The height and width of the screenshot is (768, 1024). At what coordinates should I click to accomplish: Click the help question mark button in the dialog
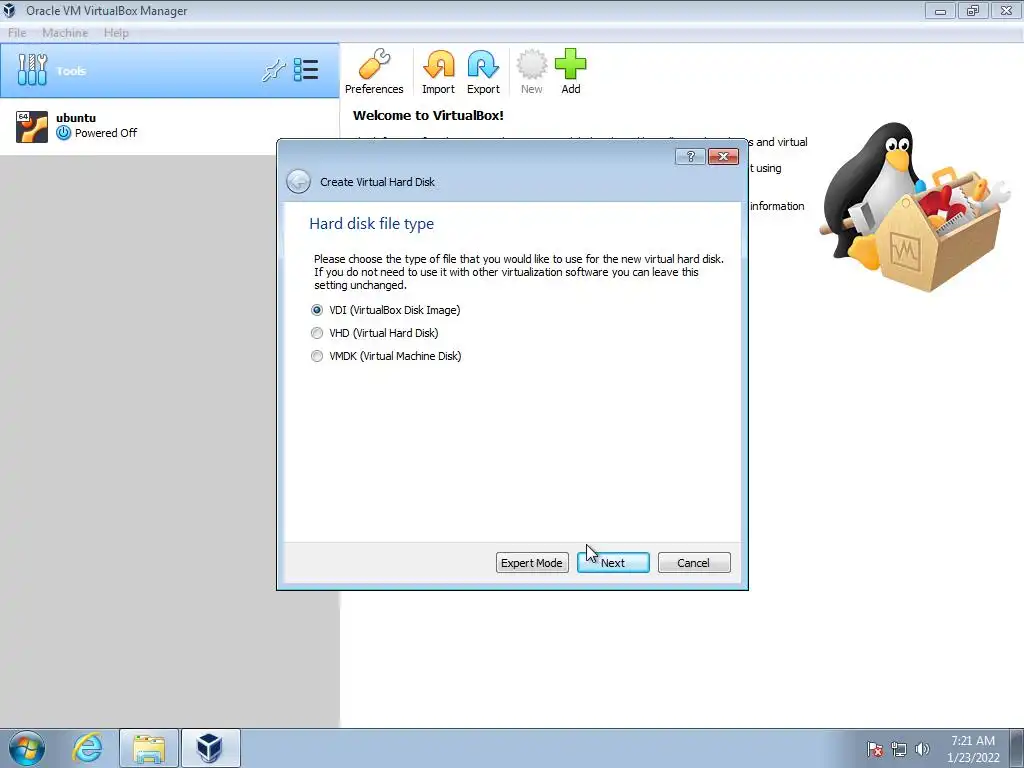coord(690,157)
